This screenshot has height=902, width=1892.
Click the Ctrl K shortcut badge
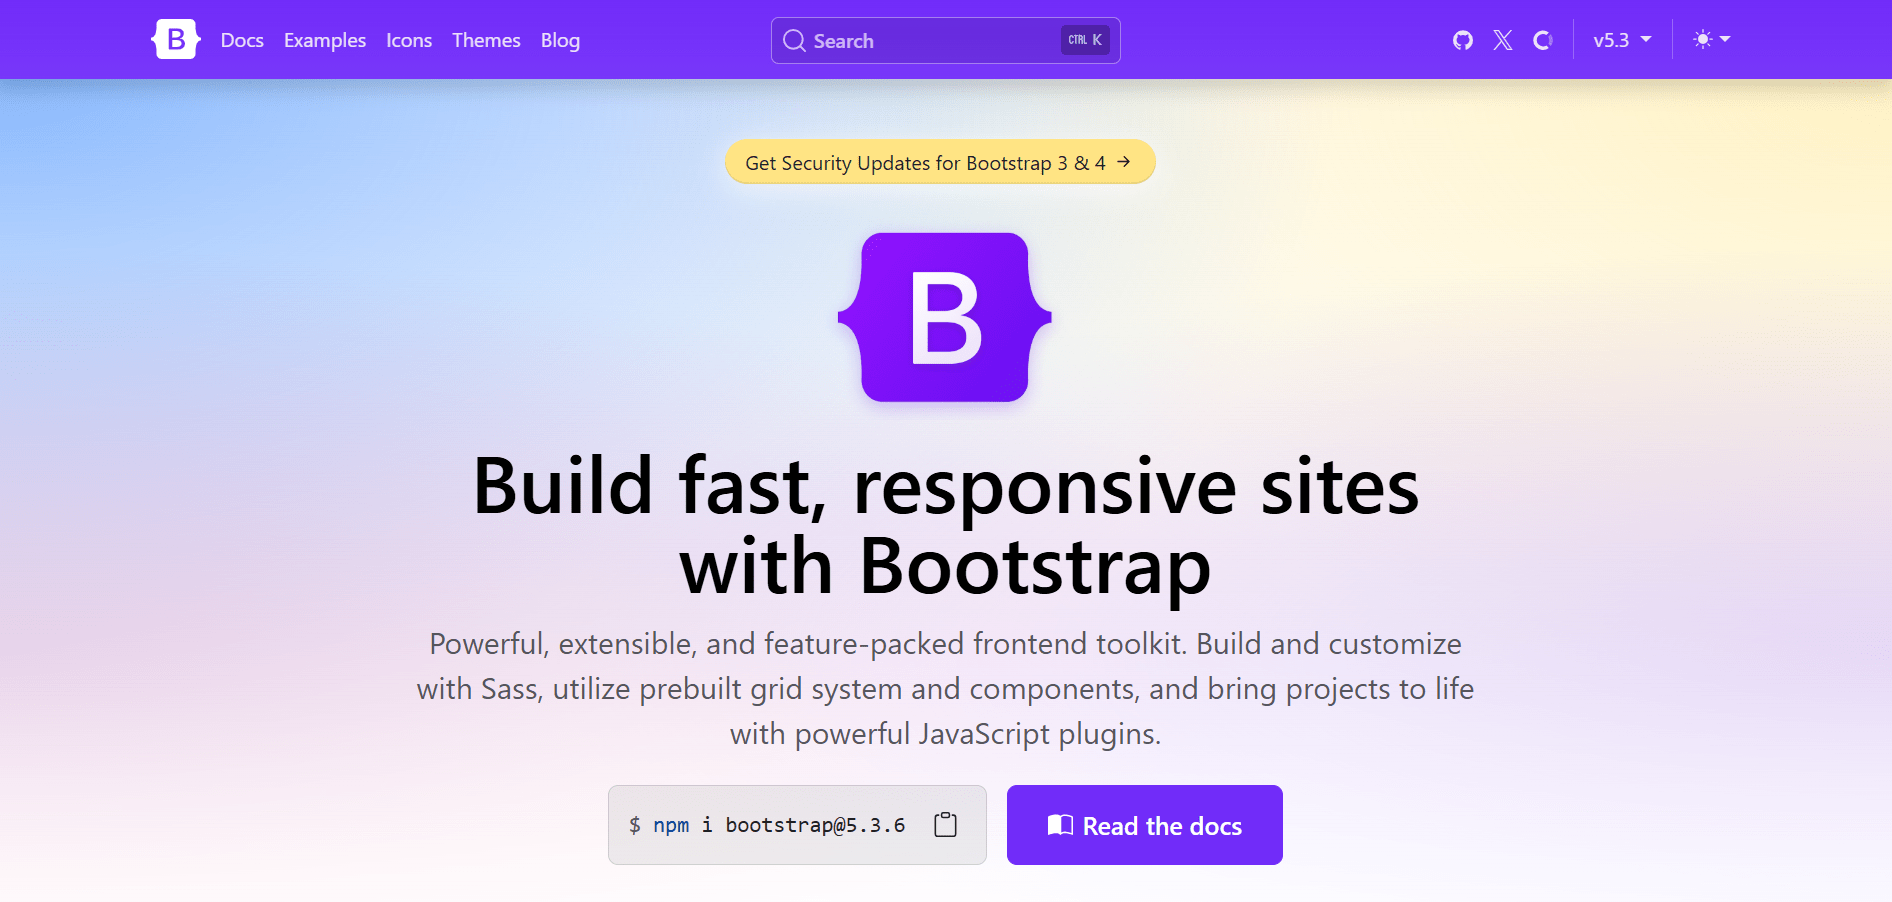pyautogui.click(x=1085, y=40)
